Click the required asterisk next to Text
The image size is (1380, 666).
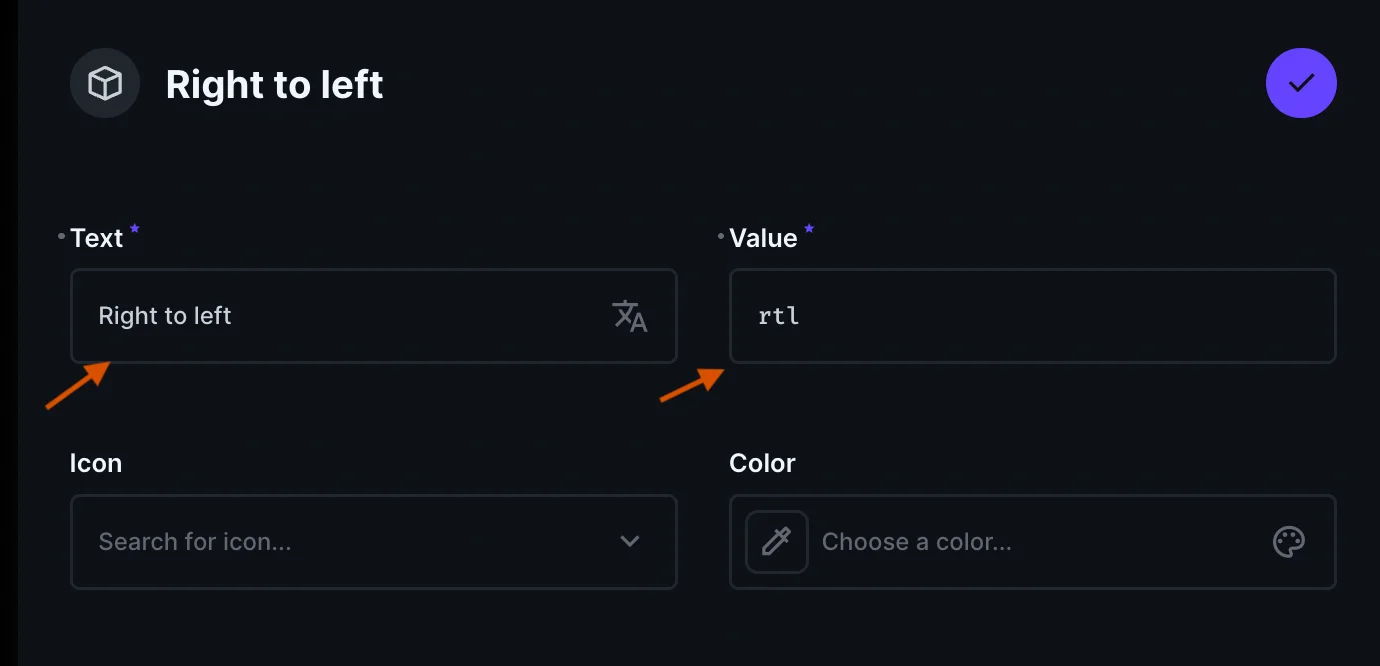pos(134,230)
